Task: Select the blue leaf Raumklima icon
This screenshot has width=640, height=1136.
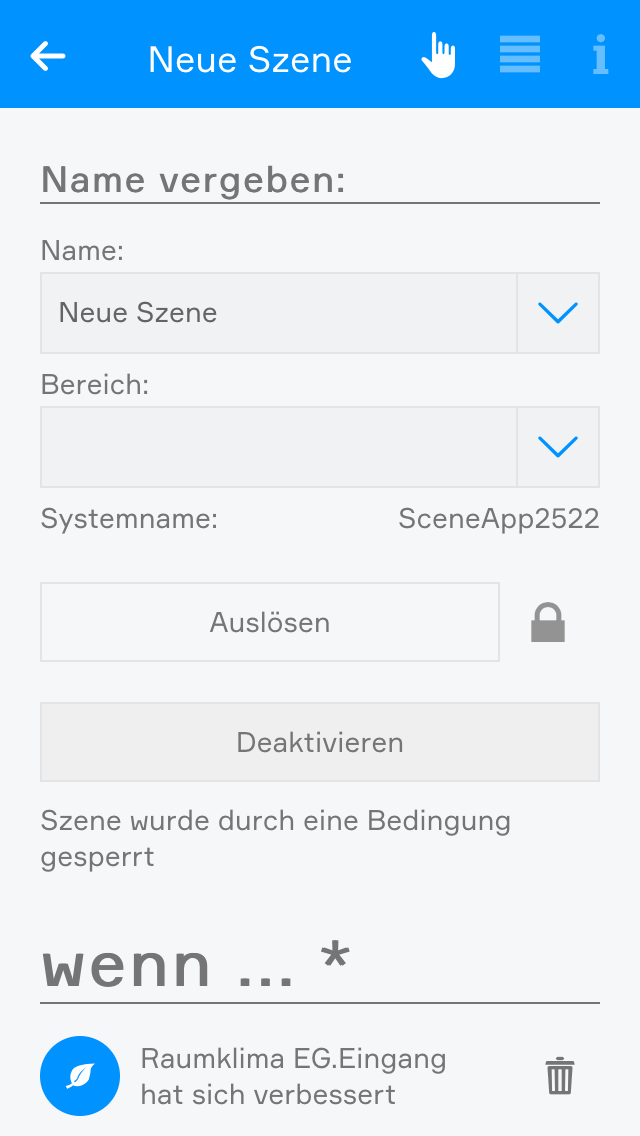Action: pos(80,1076)
